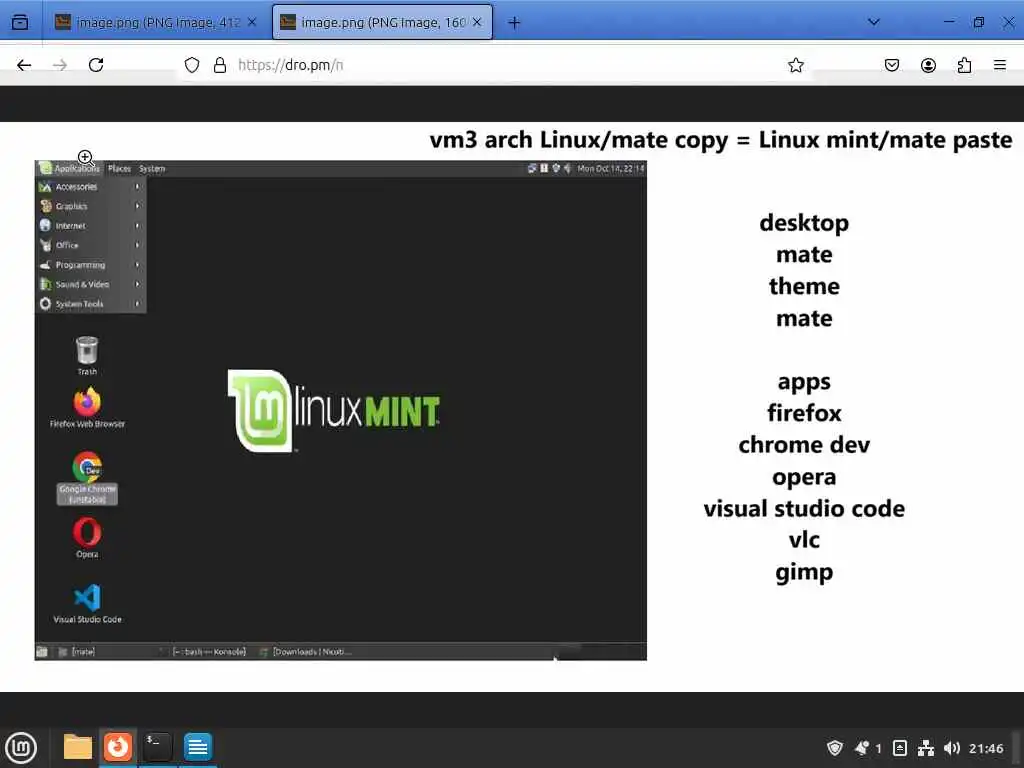The height and width of the screenshot is (768, 1024).
Task: Open the Linux Mint start menu
Action: (x=21, y=748)
